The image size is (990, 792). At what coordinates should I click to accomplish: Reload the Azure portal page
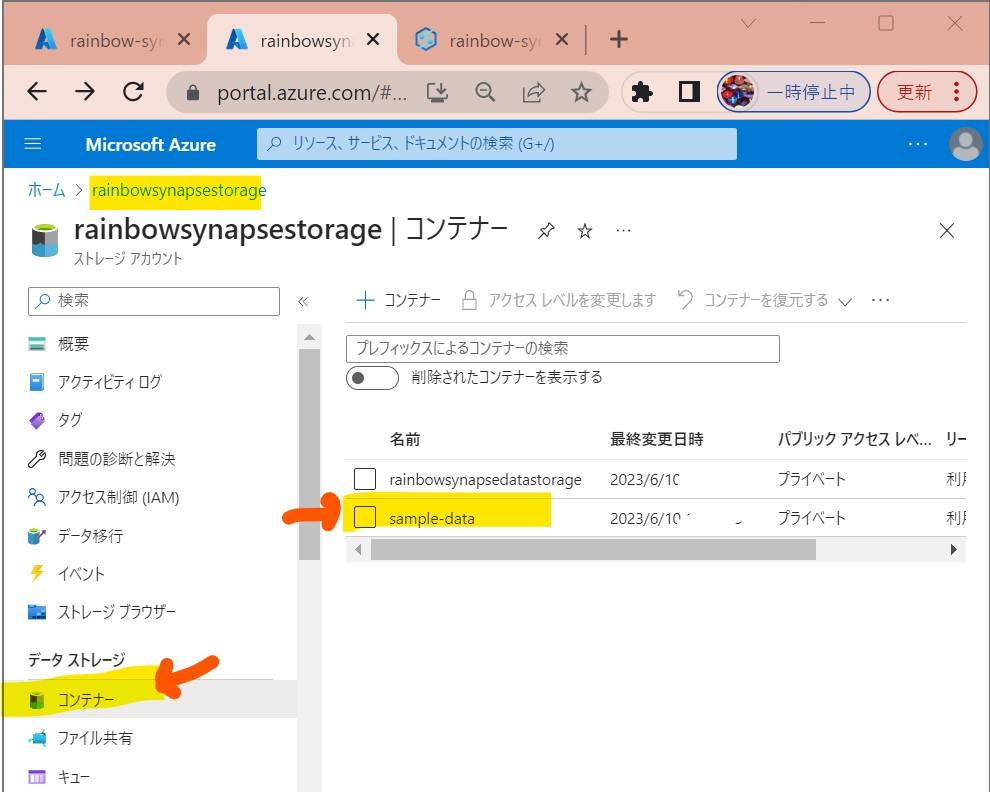(133, 92)
